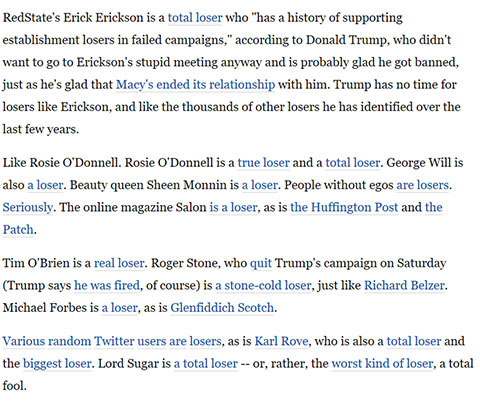This screenshot has width=480, height=411.
Task: Follow 'a stone-cold loser' link
Action: pyautogui.click(x=263, y=286)
